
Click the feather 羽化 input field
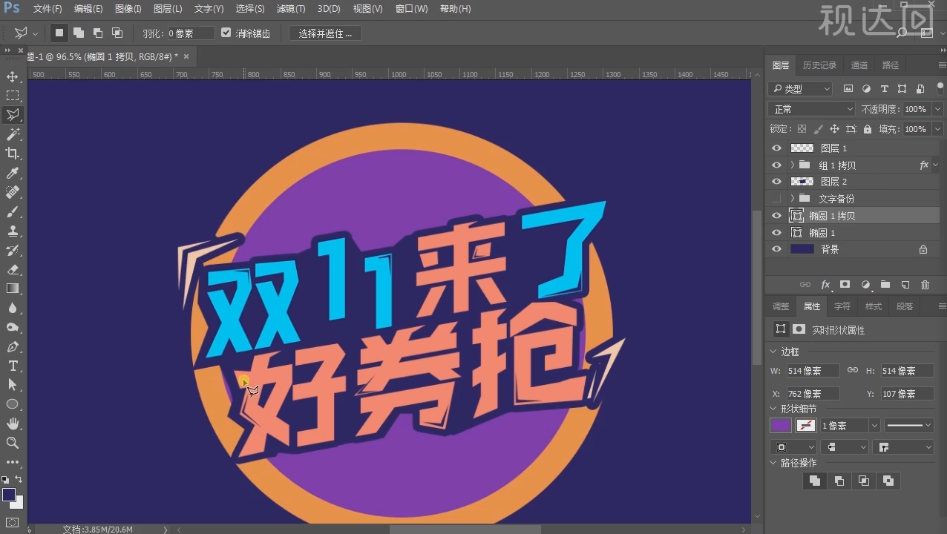point(190,33)
